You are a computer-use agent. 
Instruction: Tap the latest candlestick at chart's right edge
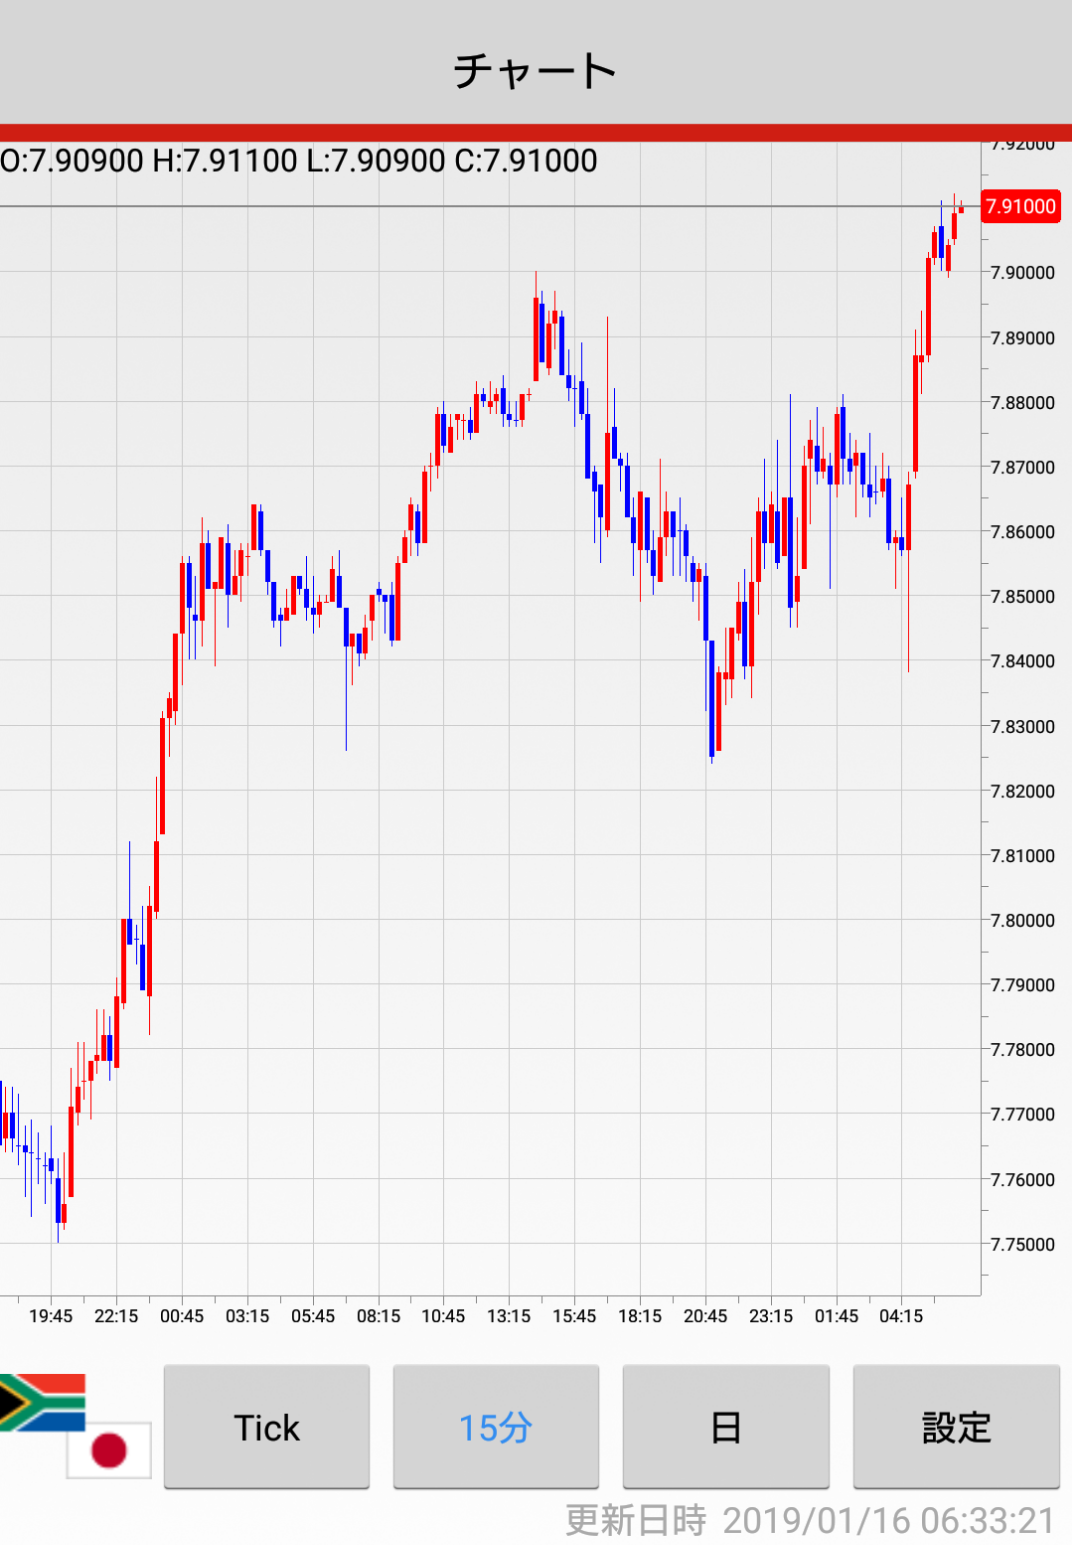coord(961,207)
